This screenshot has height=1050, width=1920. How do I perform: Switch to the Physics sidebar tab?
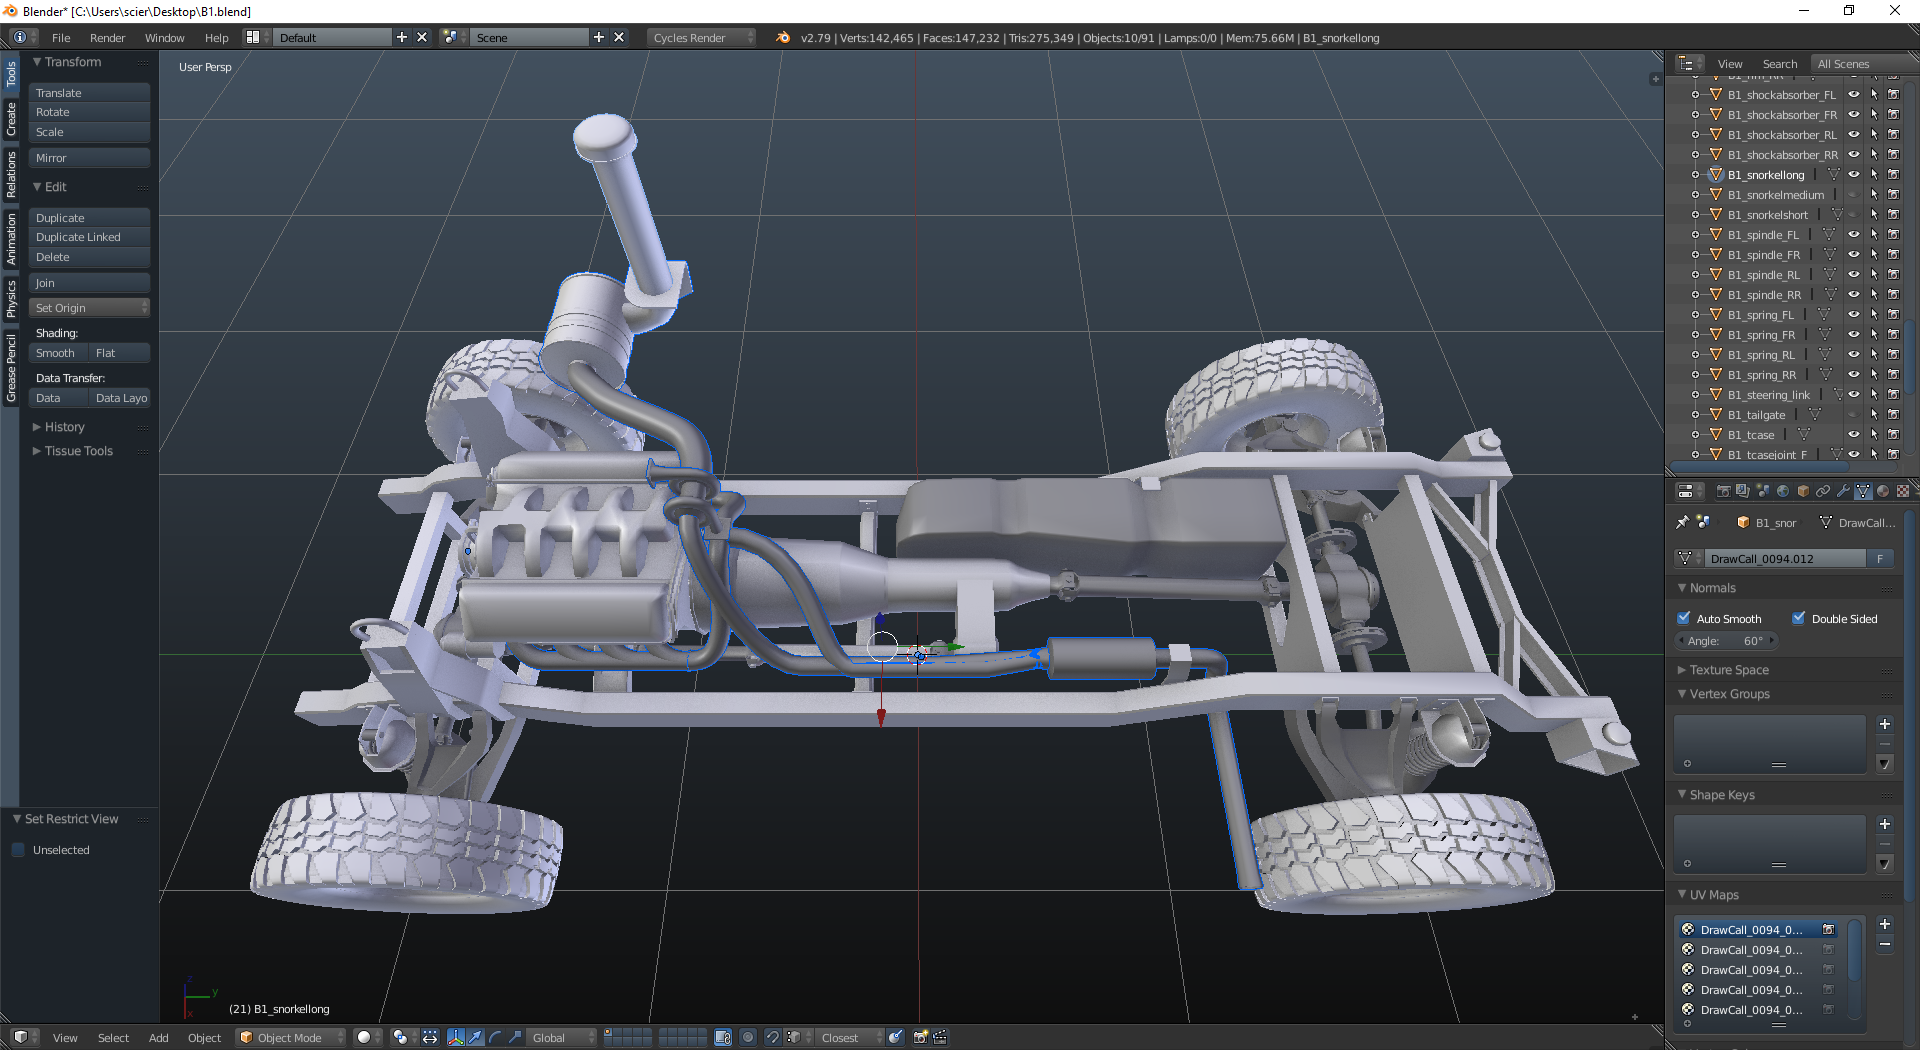[11, 298]
